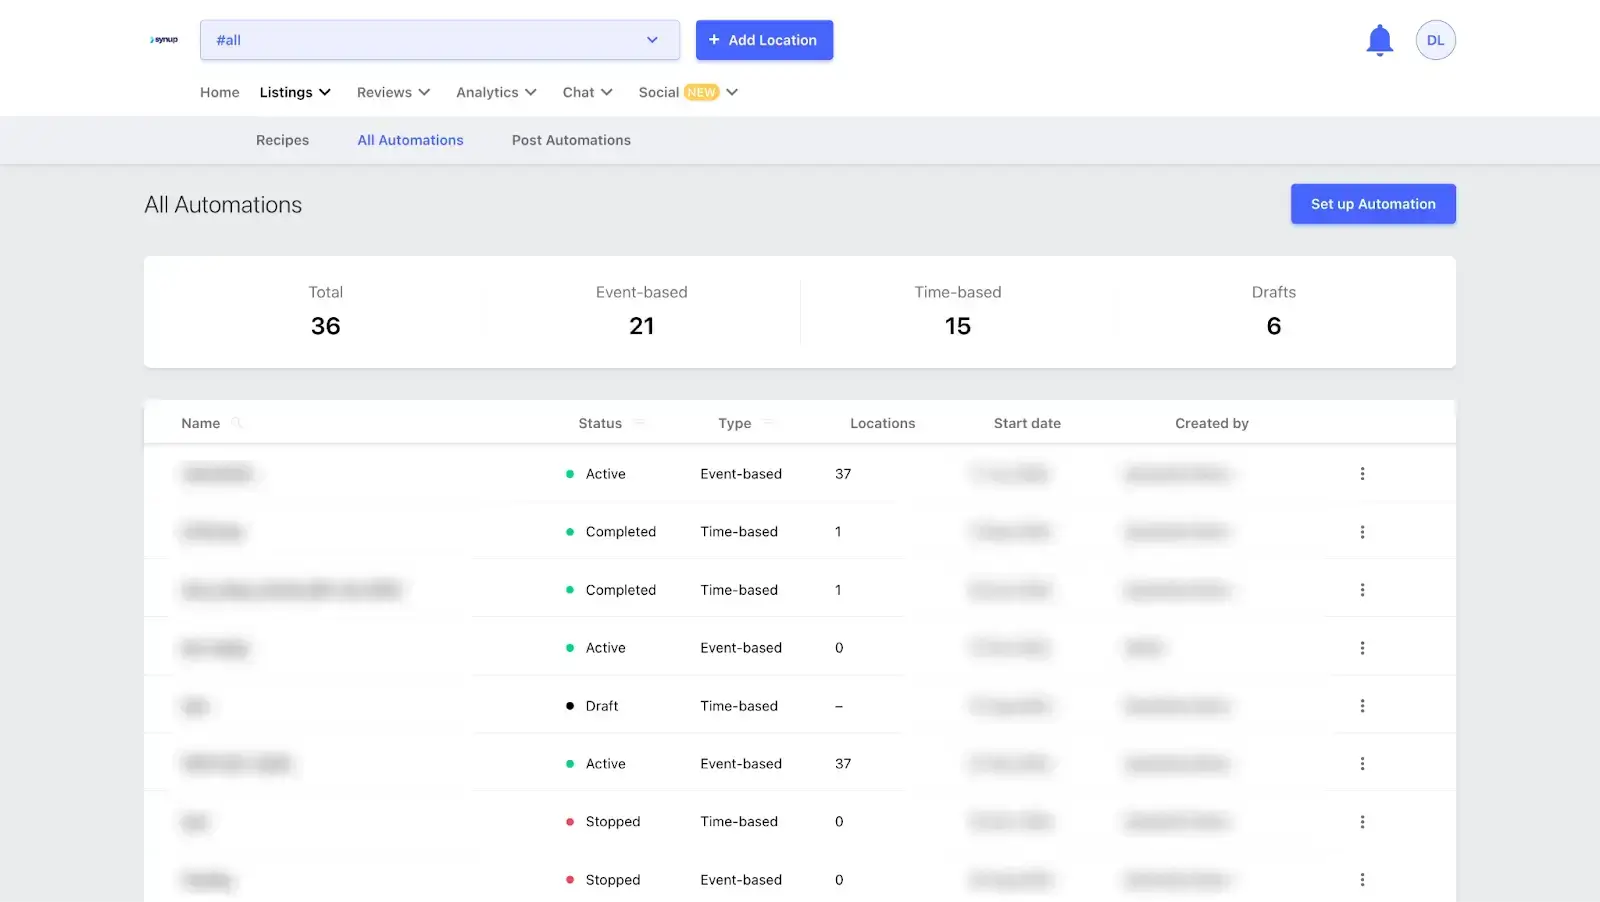Select the All Automations tab
The height and width of the screenshot is (902, 1600).
pyautogui.click(x=410, y=140)
